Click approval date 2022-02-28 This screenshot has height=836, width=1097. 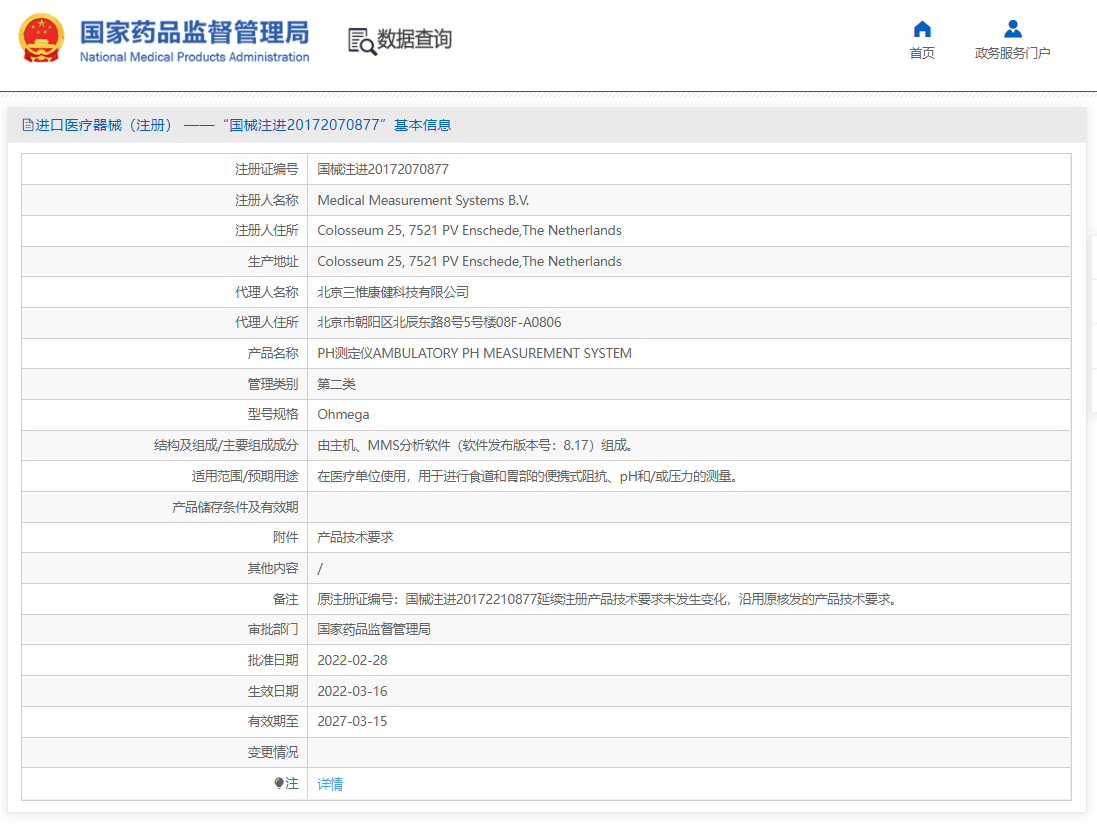coord(352,660)
